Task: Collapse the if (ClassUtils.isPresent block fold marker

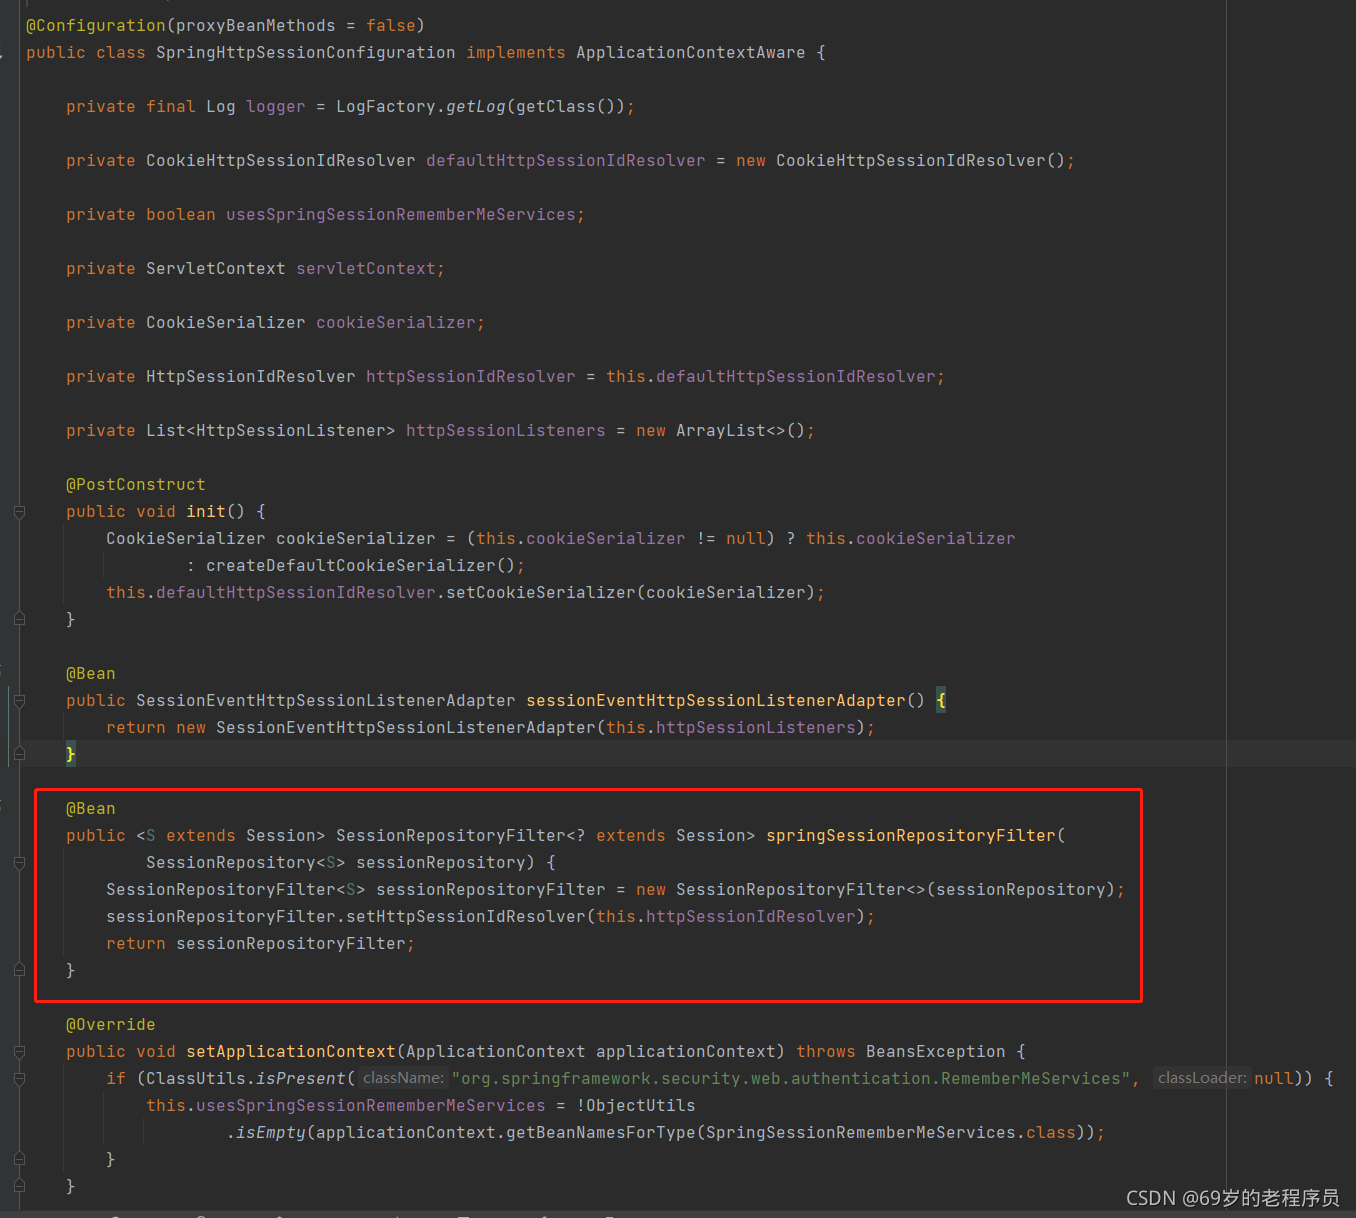Action: point(19,1079)
